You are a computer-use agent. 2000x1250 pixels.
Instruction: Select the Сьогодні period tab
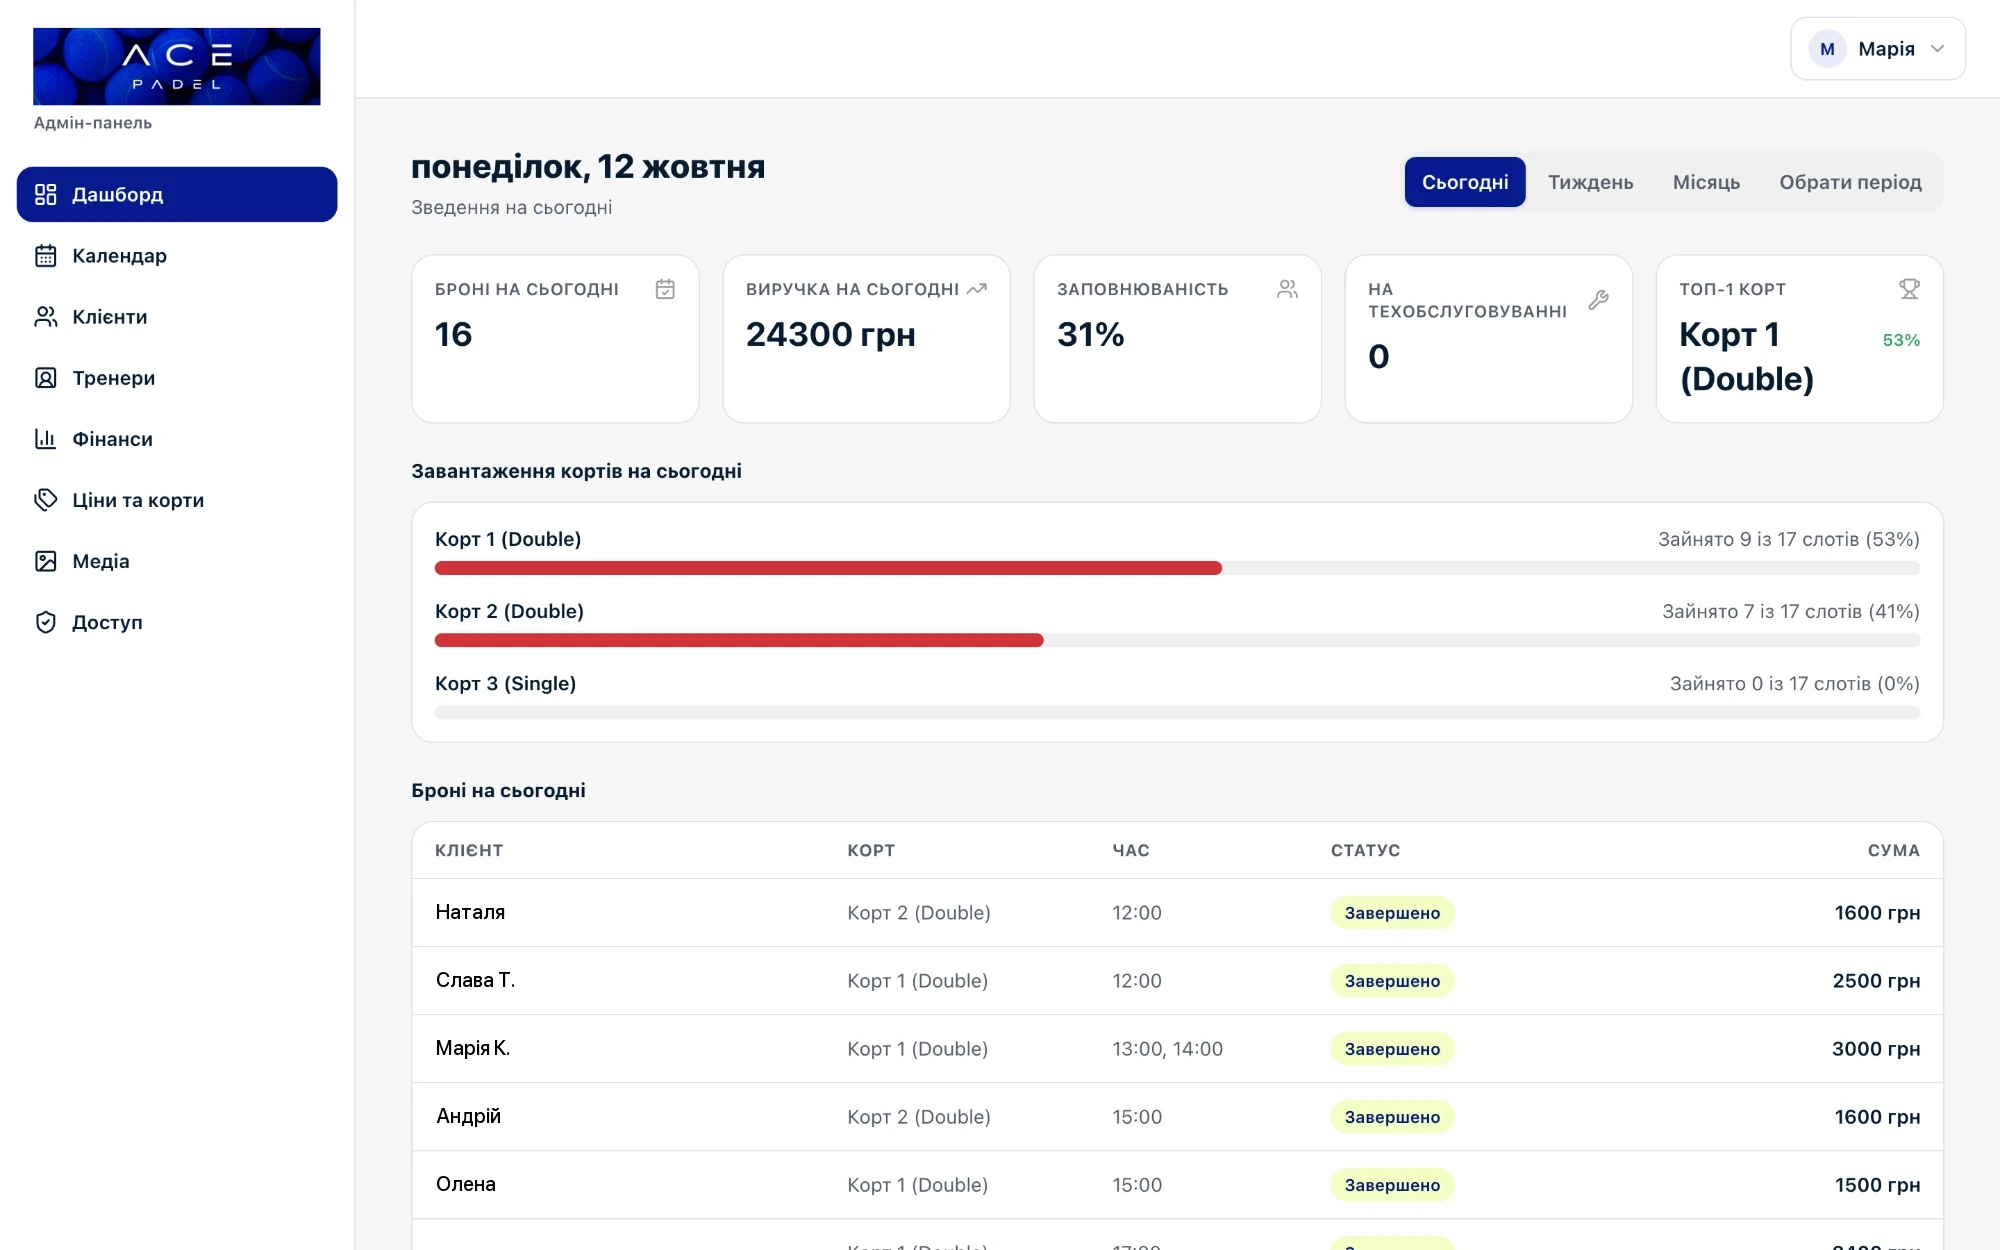click(1465, 182)
